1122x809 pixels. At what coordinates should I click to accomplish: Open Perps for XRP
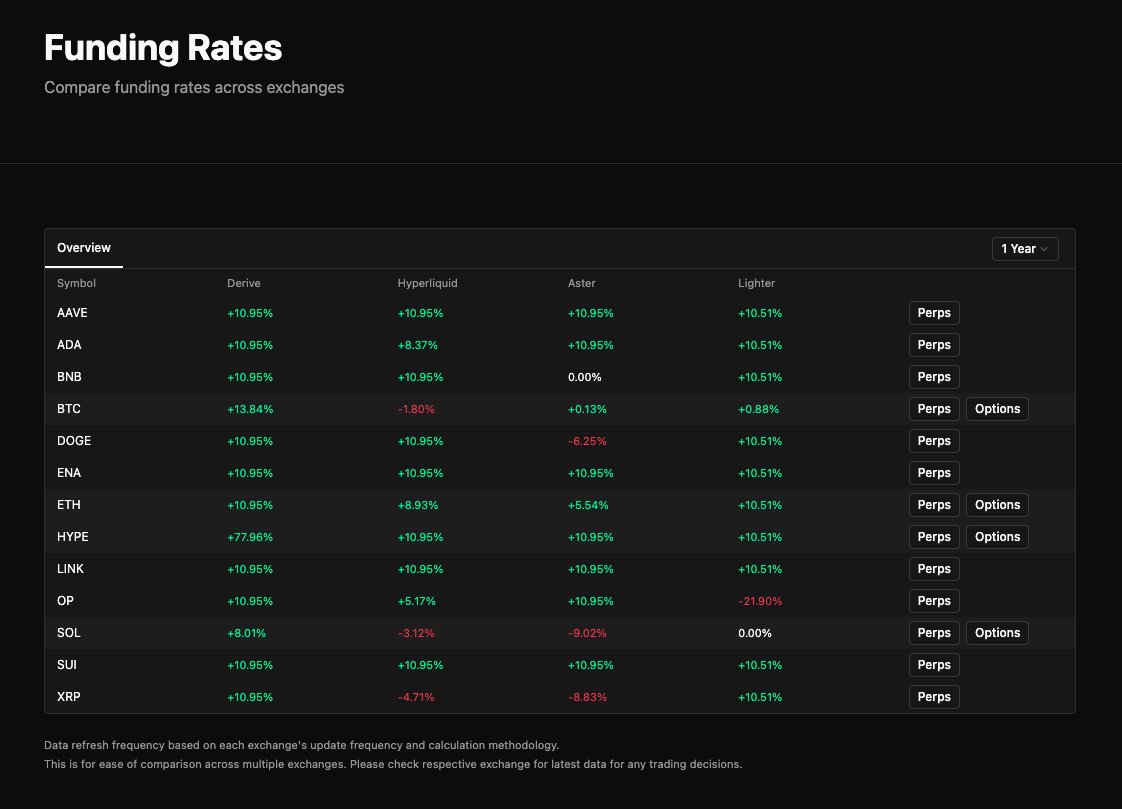934,697
